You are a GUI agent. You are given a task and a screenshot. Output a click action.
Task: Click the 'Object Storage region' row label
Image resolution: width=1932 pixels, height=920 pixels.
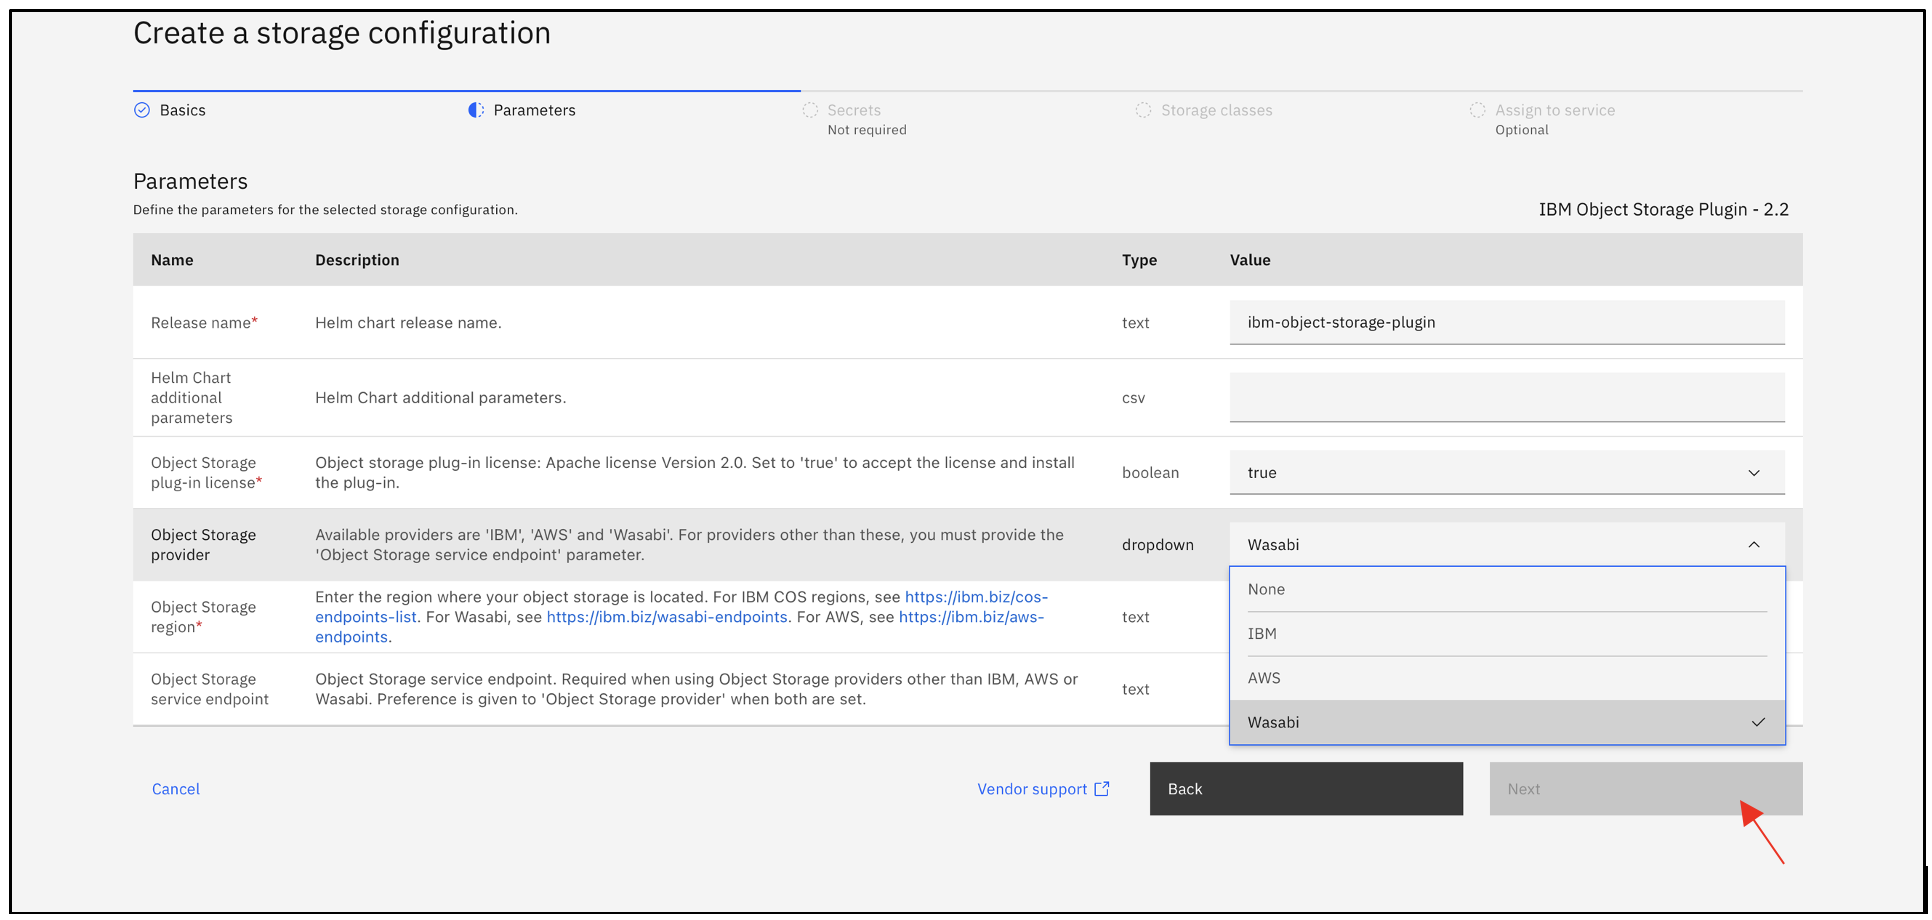coord(203,617)
